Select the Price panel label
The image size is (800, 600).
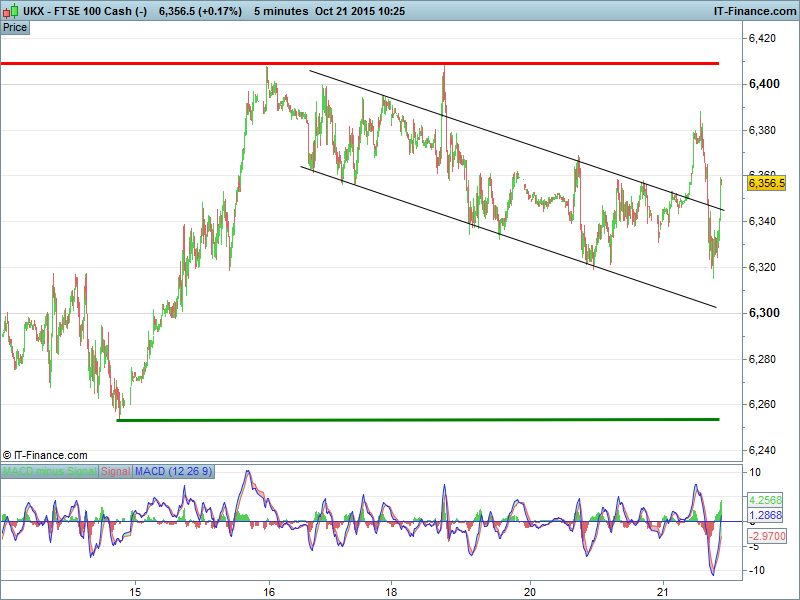click(x=15, y=27)
